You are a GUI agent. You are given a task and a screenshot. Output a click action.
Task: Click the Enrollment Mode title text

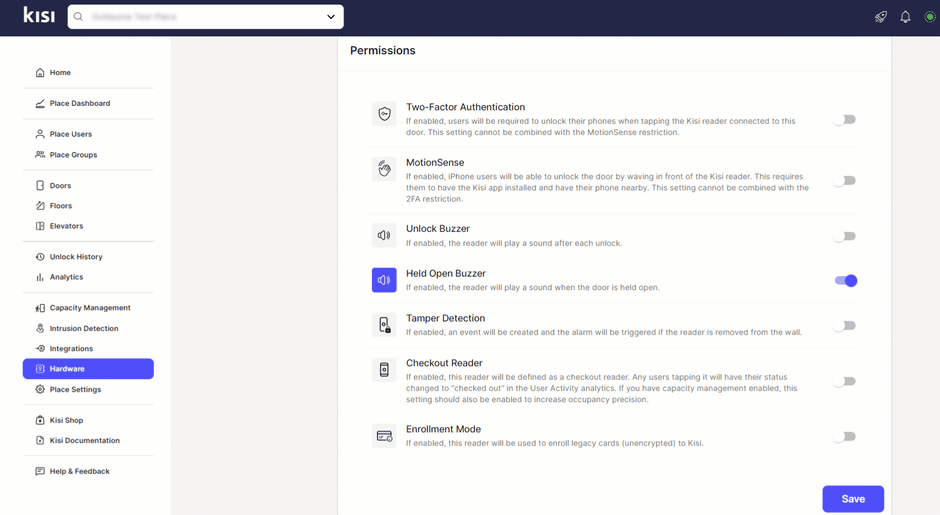(444, 429)
